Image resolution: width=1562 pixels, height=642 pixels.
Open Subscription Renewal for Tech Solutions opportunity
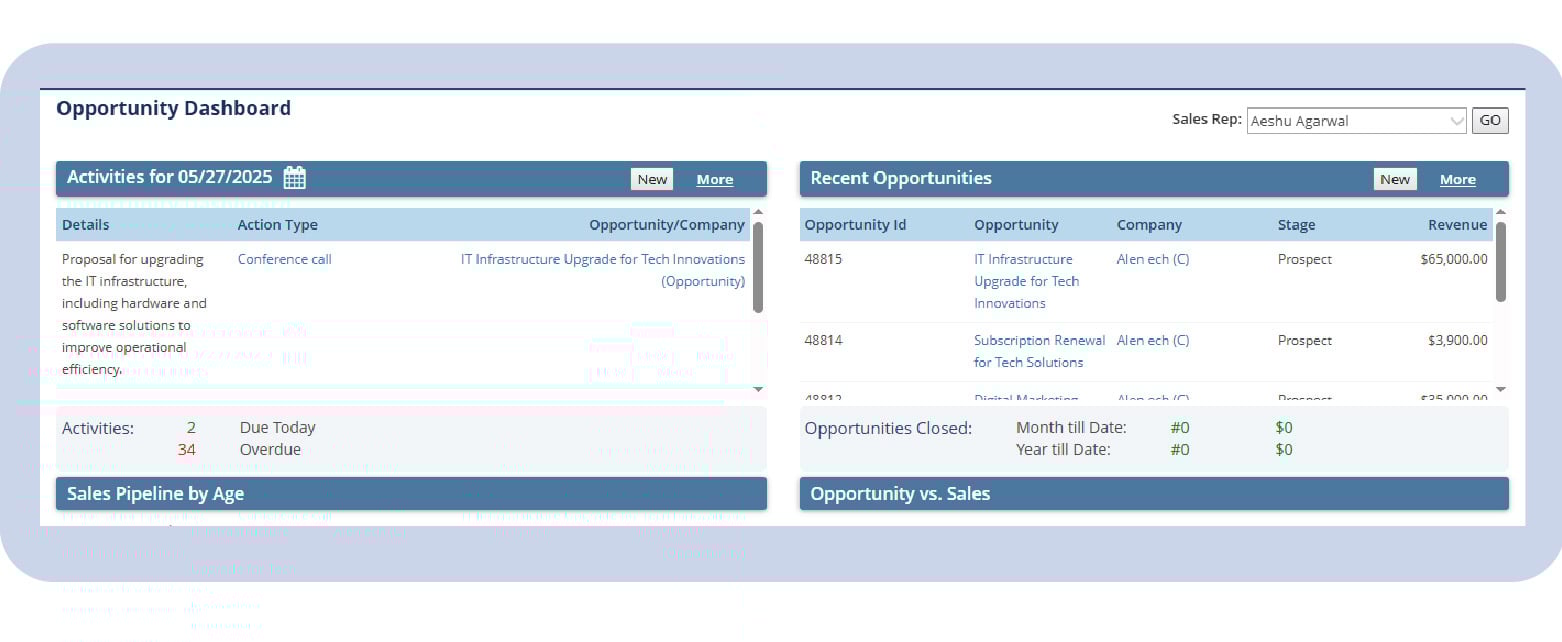[x=1040, y=351]
